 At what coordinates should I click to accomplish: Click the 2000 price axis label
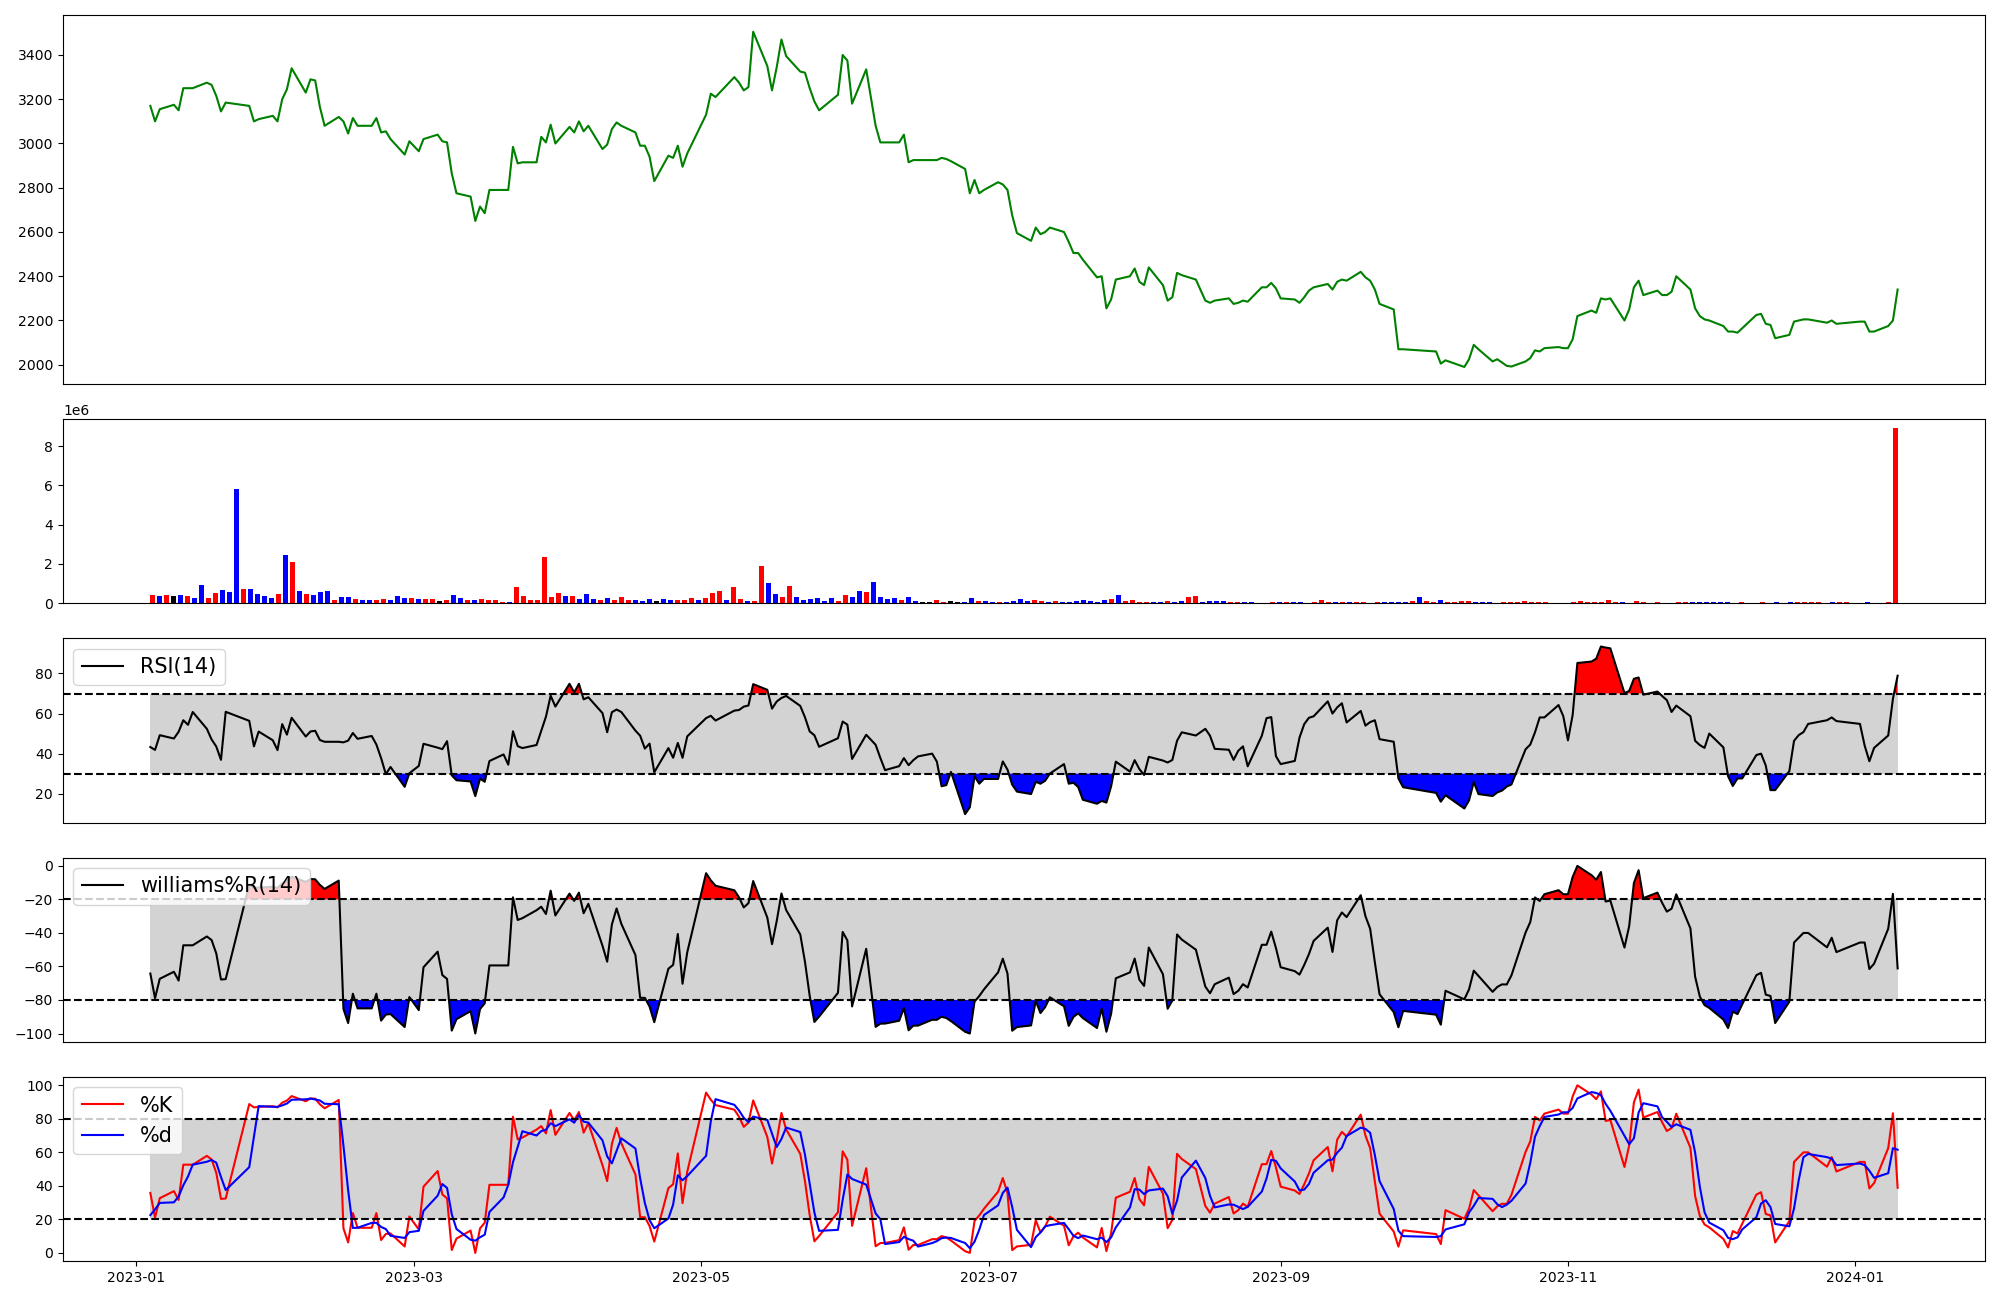click(35, 365)
